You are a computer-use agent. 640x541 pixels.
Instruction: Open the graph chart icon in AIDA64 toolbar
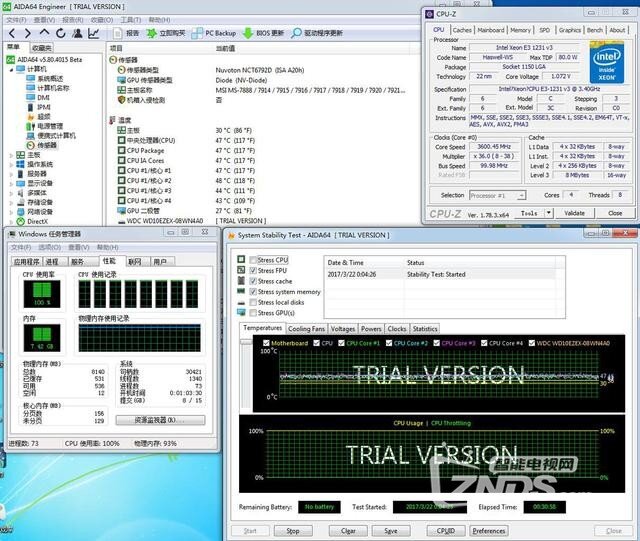pos(94,33)
